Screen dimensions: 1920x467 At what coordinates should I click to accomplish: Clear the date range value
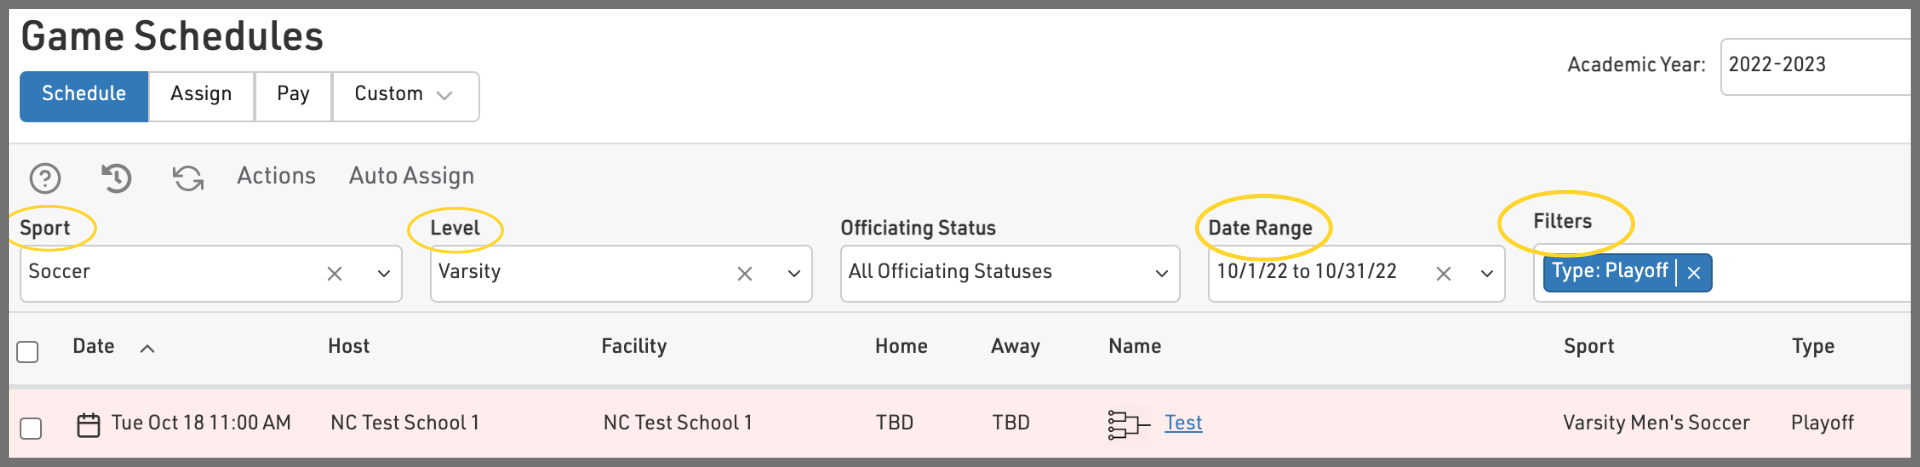[x=1443, y=274]
